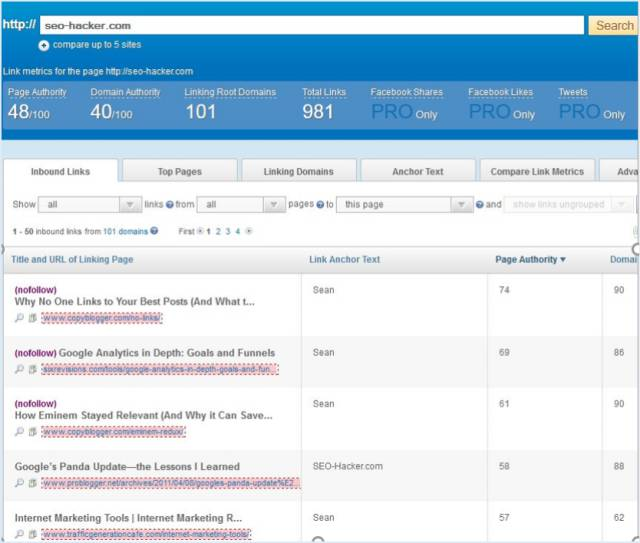Click the page icon next to the copyblogger.com/no-links URL

pos(32,318)
